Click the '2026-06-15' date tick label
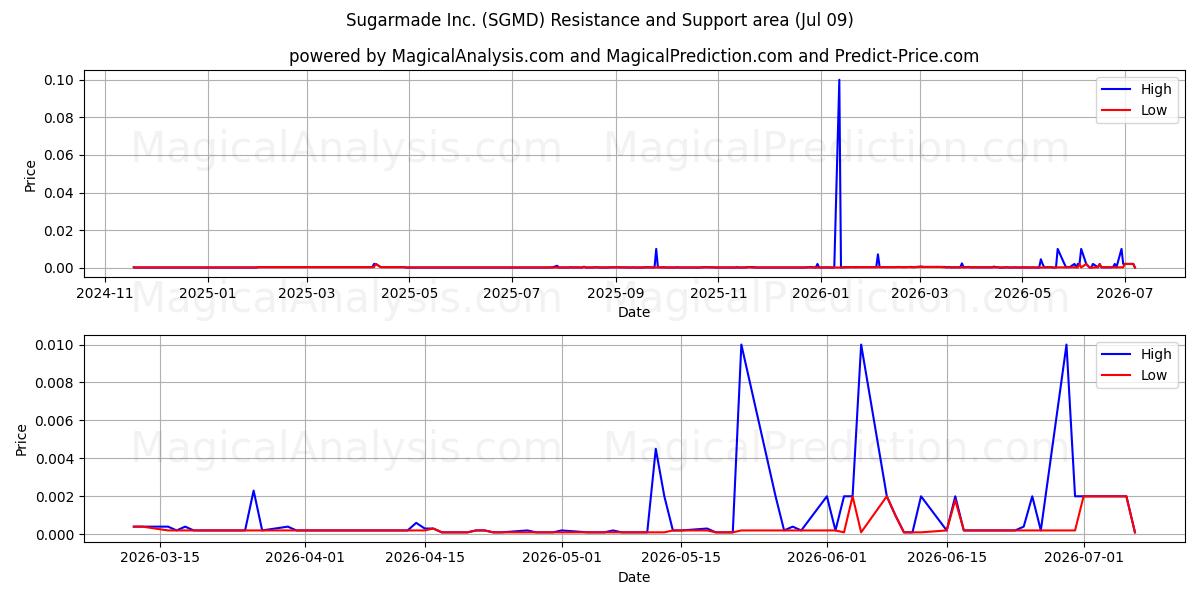 coord(947,558)
